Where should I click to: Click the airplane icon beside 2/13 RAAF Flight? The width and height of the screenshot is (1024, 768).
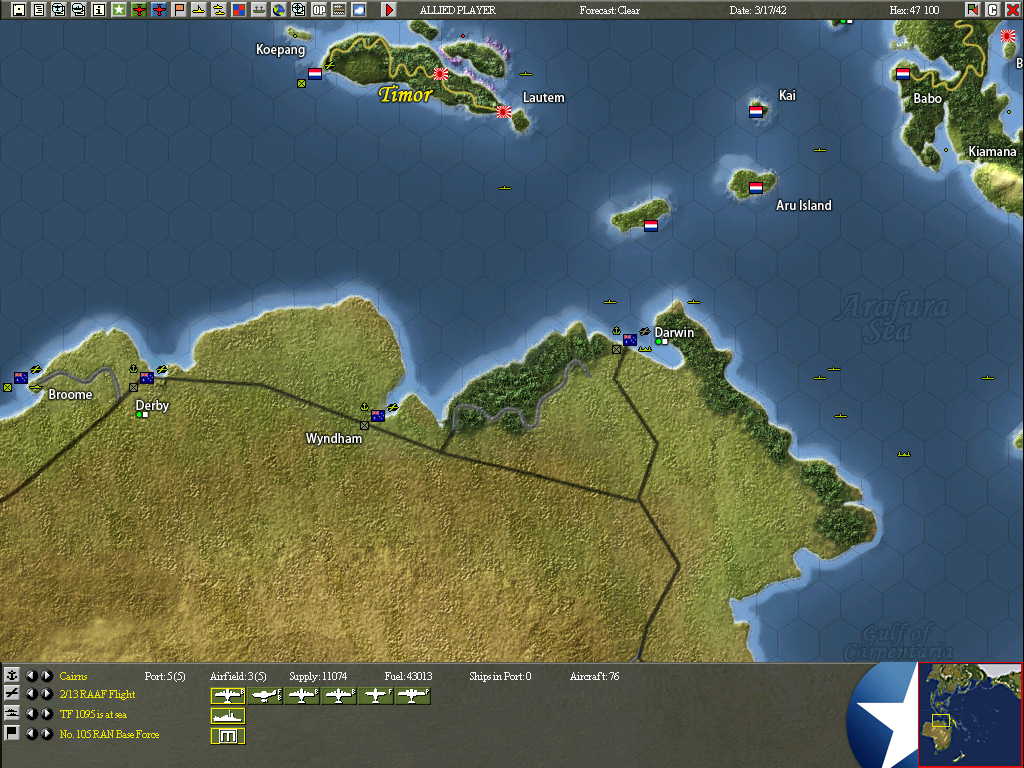11,694
